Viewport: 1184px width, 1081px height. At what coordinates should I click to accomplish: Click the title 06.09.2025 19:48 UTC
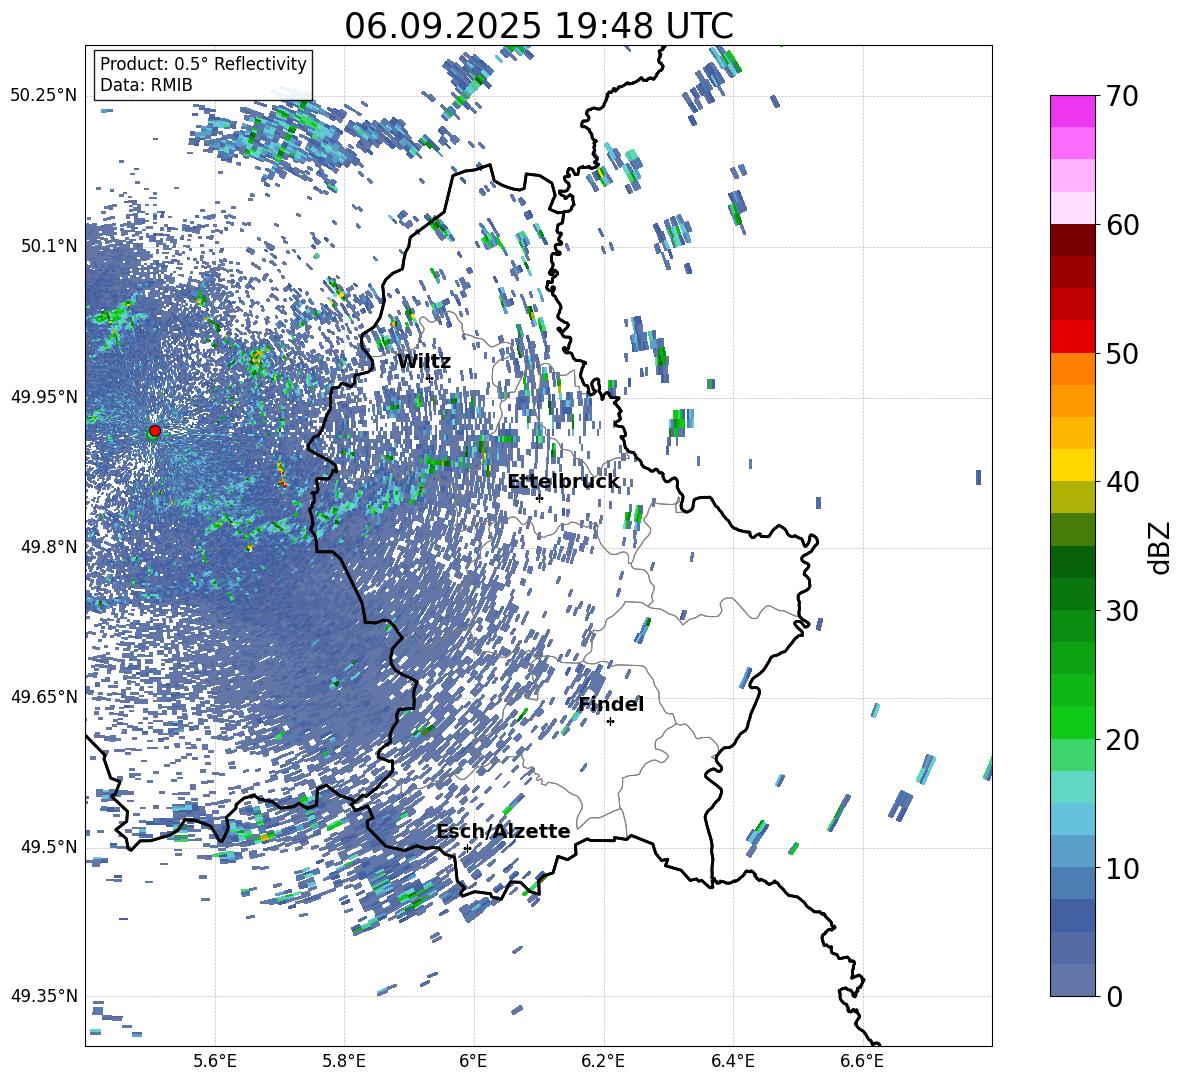click(x=539, y=26)
